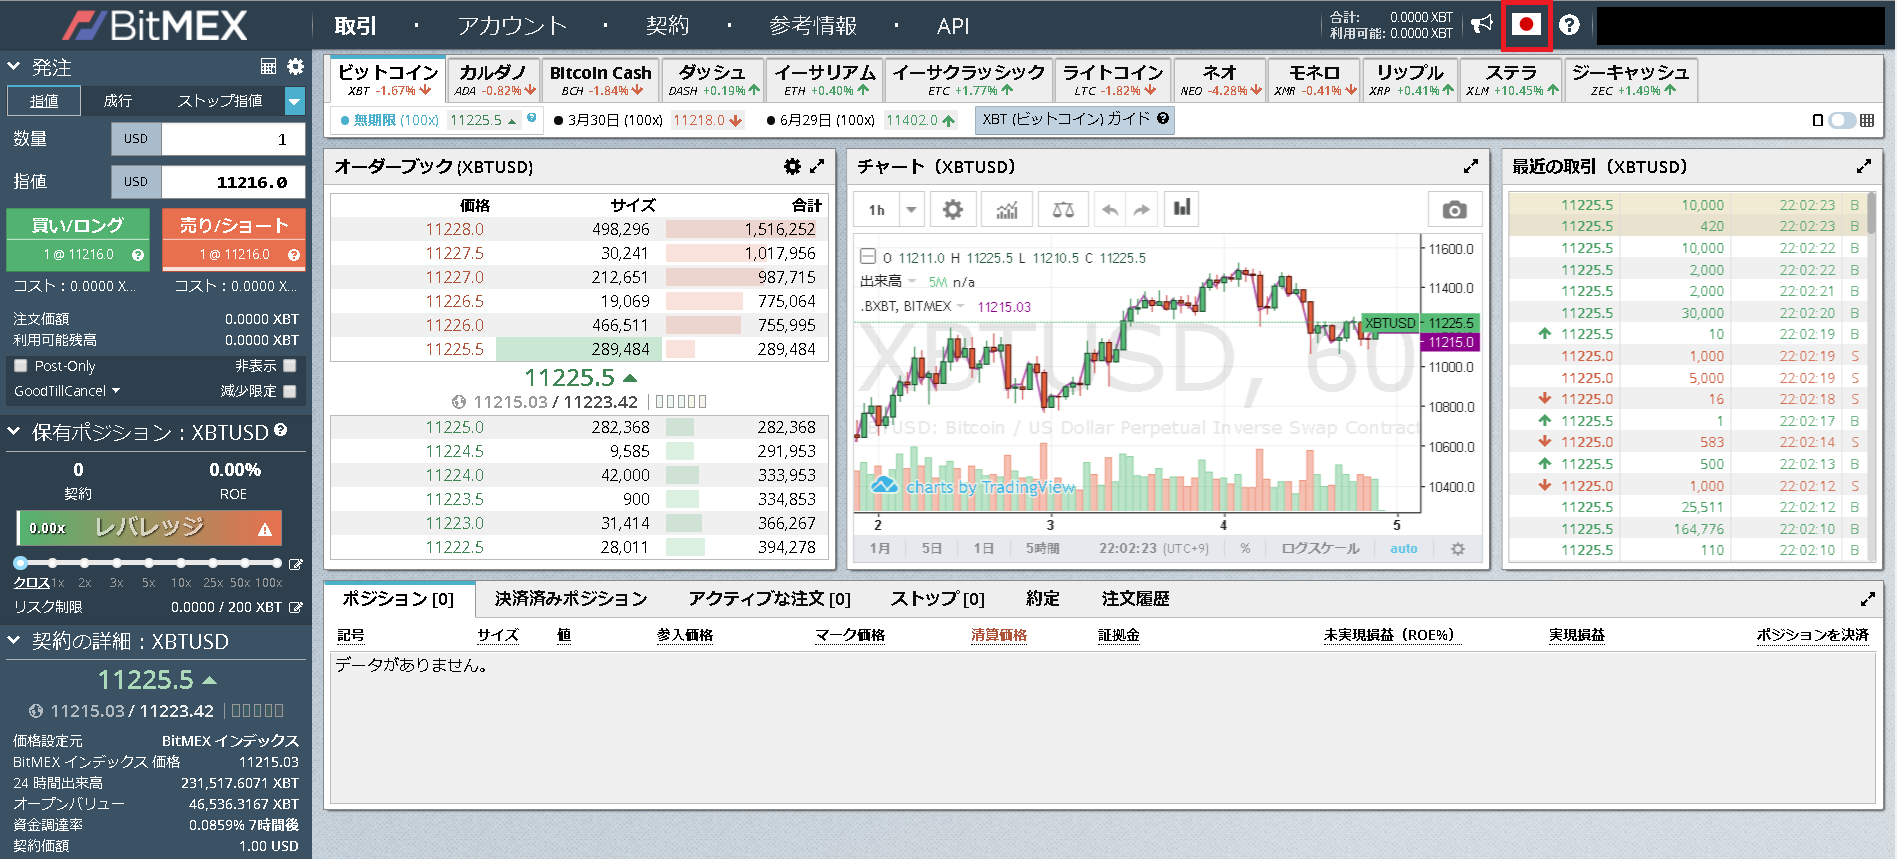
Task: Click help icon on the buy button
Action: pos(138,255)
